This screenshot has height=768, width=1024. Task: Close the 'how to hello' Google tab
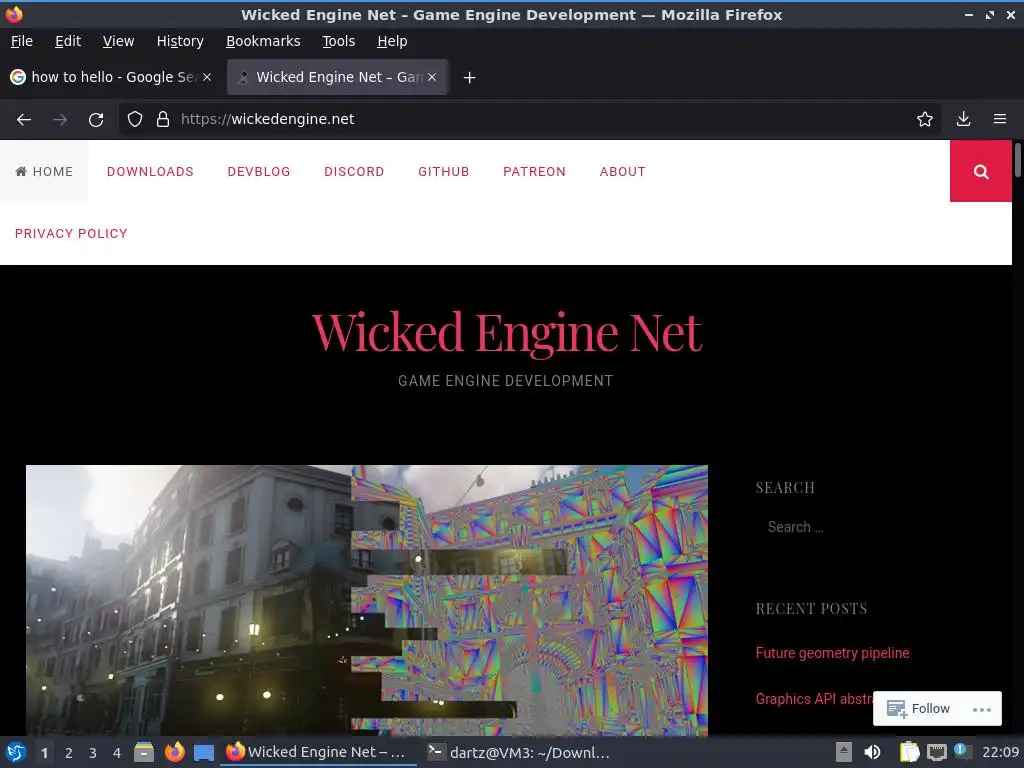click(207, 77)
